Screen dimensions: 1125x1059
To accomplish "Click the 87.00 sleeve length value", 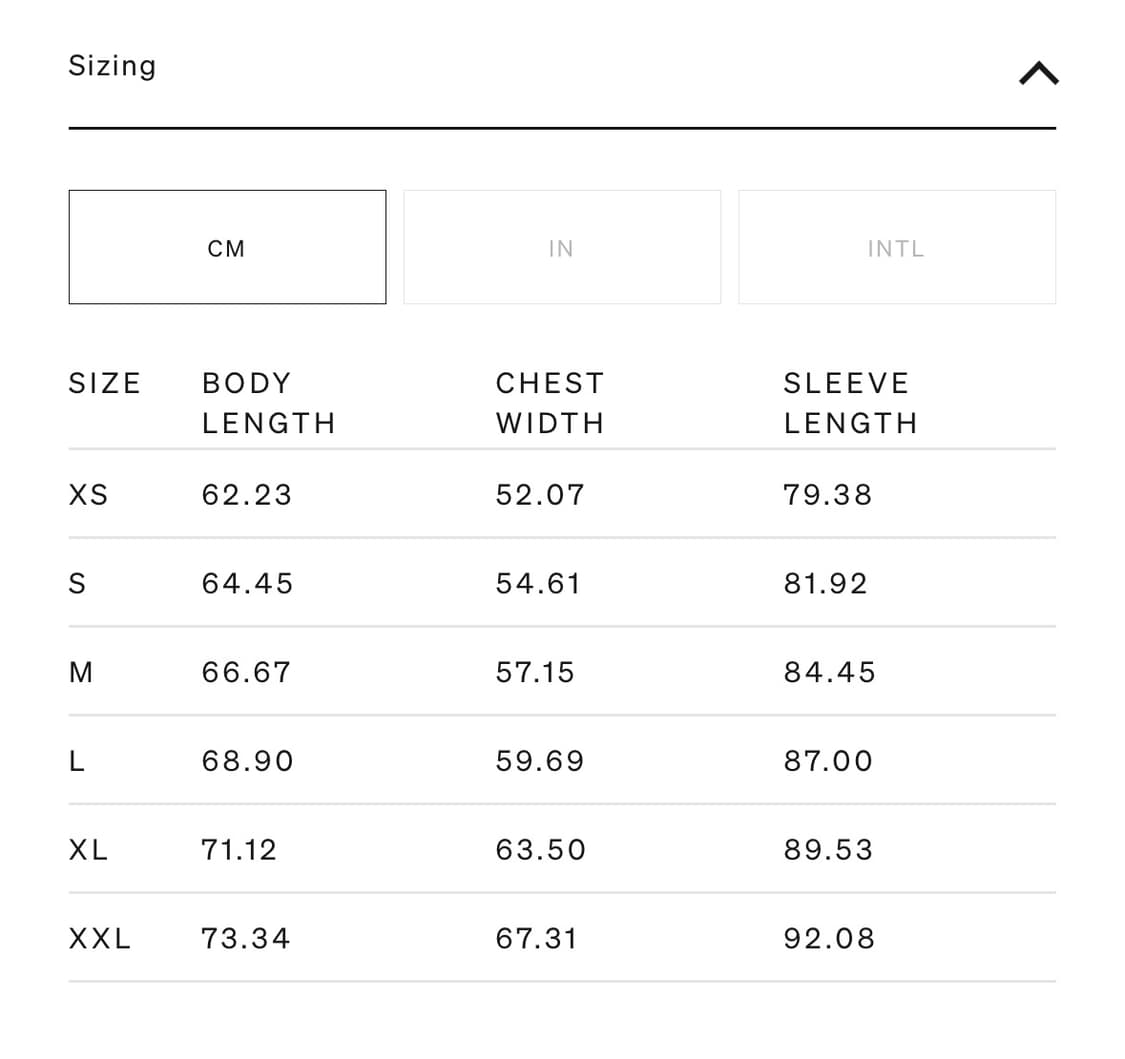I will coord(828,762).
